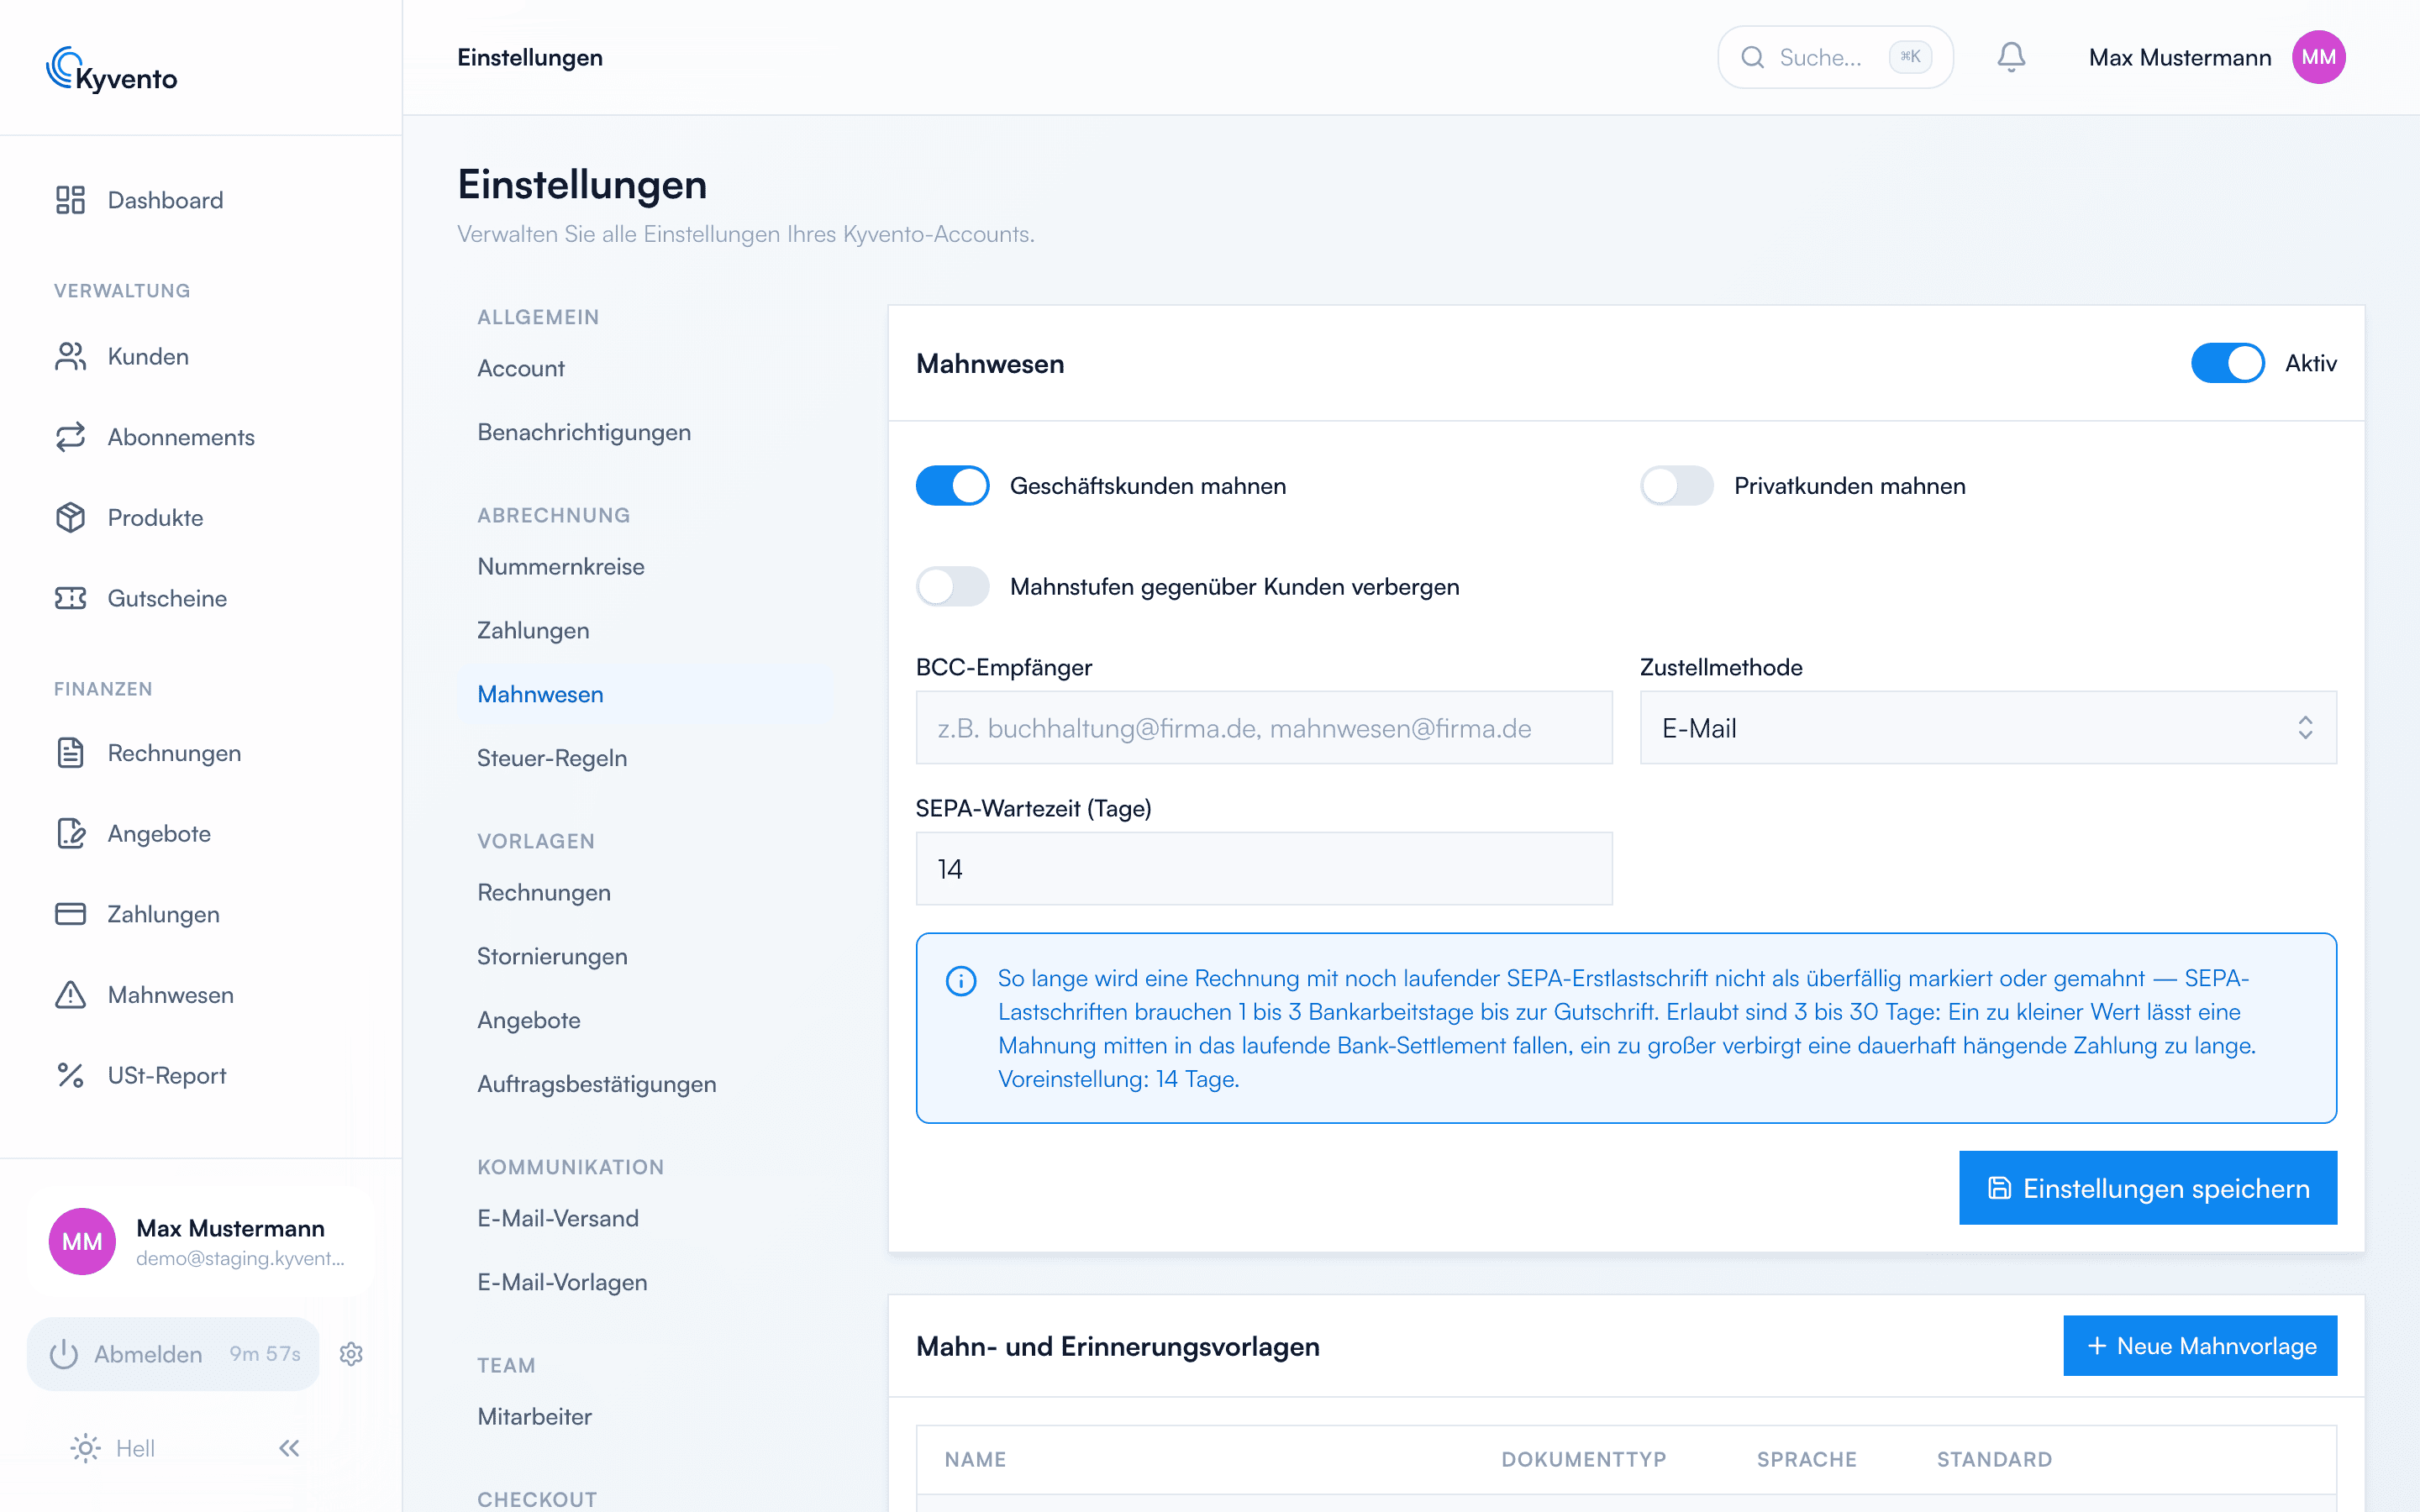
Task: Open Max Mustermann profile card in sidebar
Action: pyautogui.click(x=201, y=1241)
